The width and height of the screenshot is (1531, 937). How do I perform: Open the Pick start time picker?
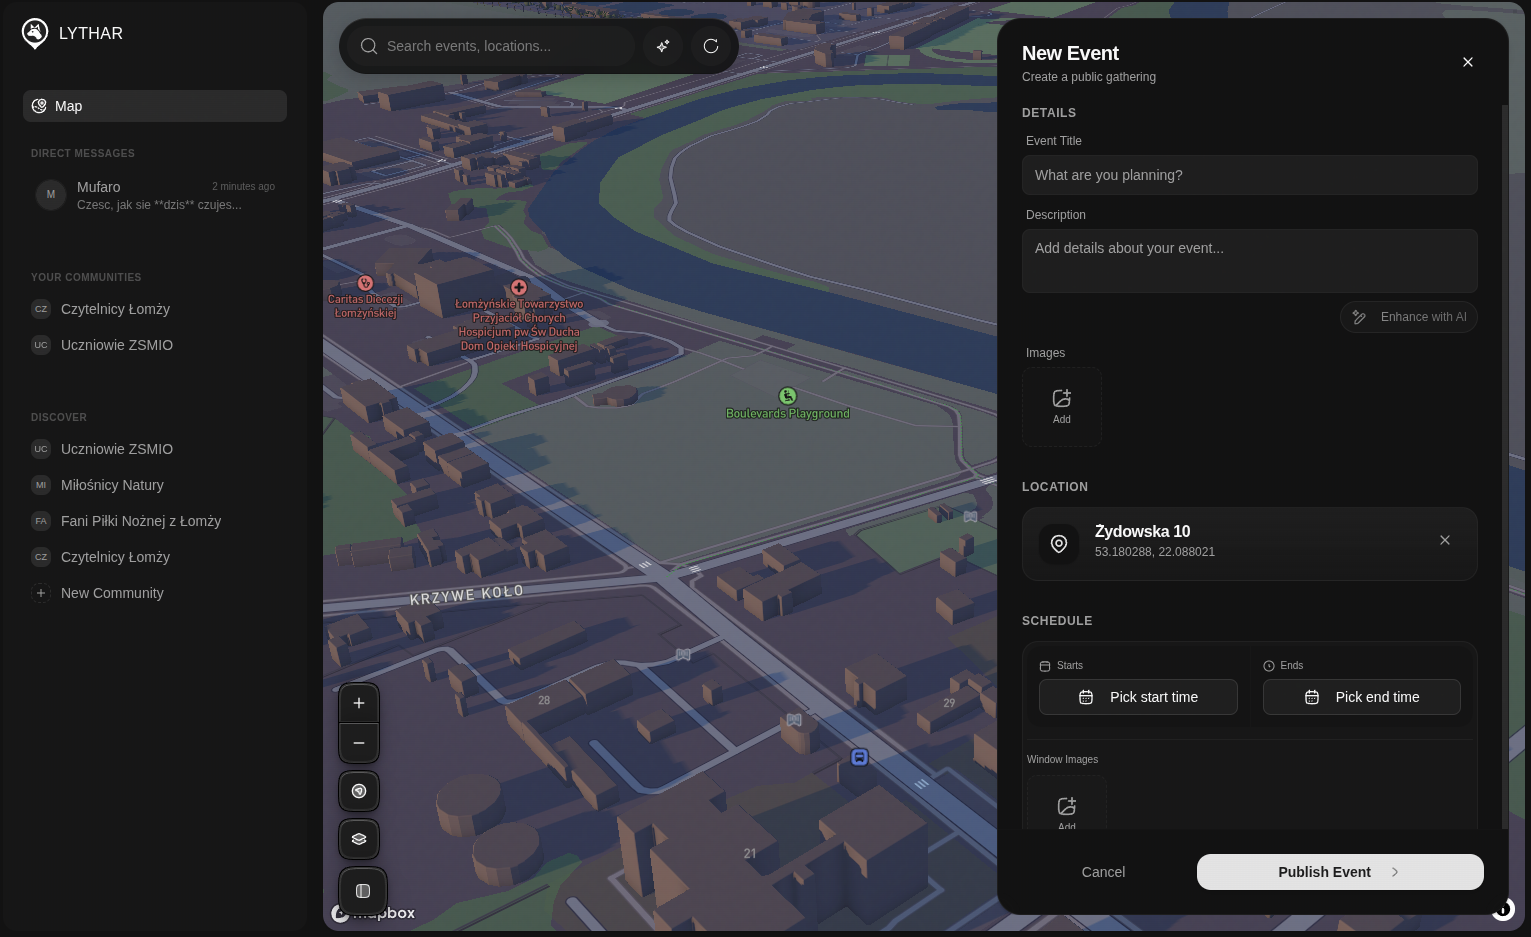click(1138, 697)
